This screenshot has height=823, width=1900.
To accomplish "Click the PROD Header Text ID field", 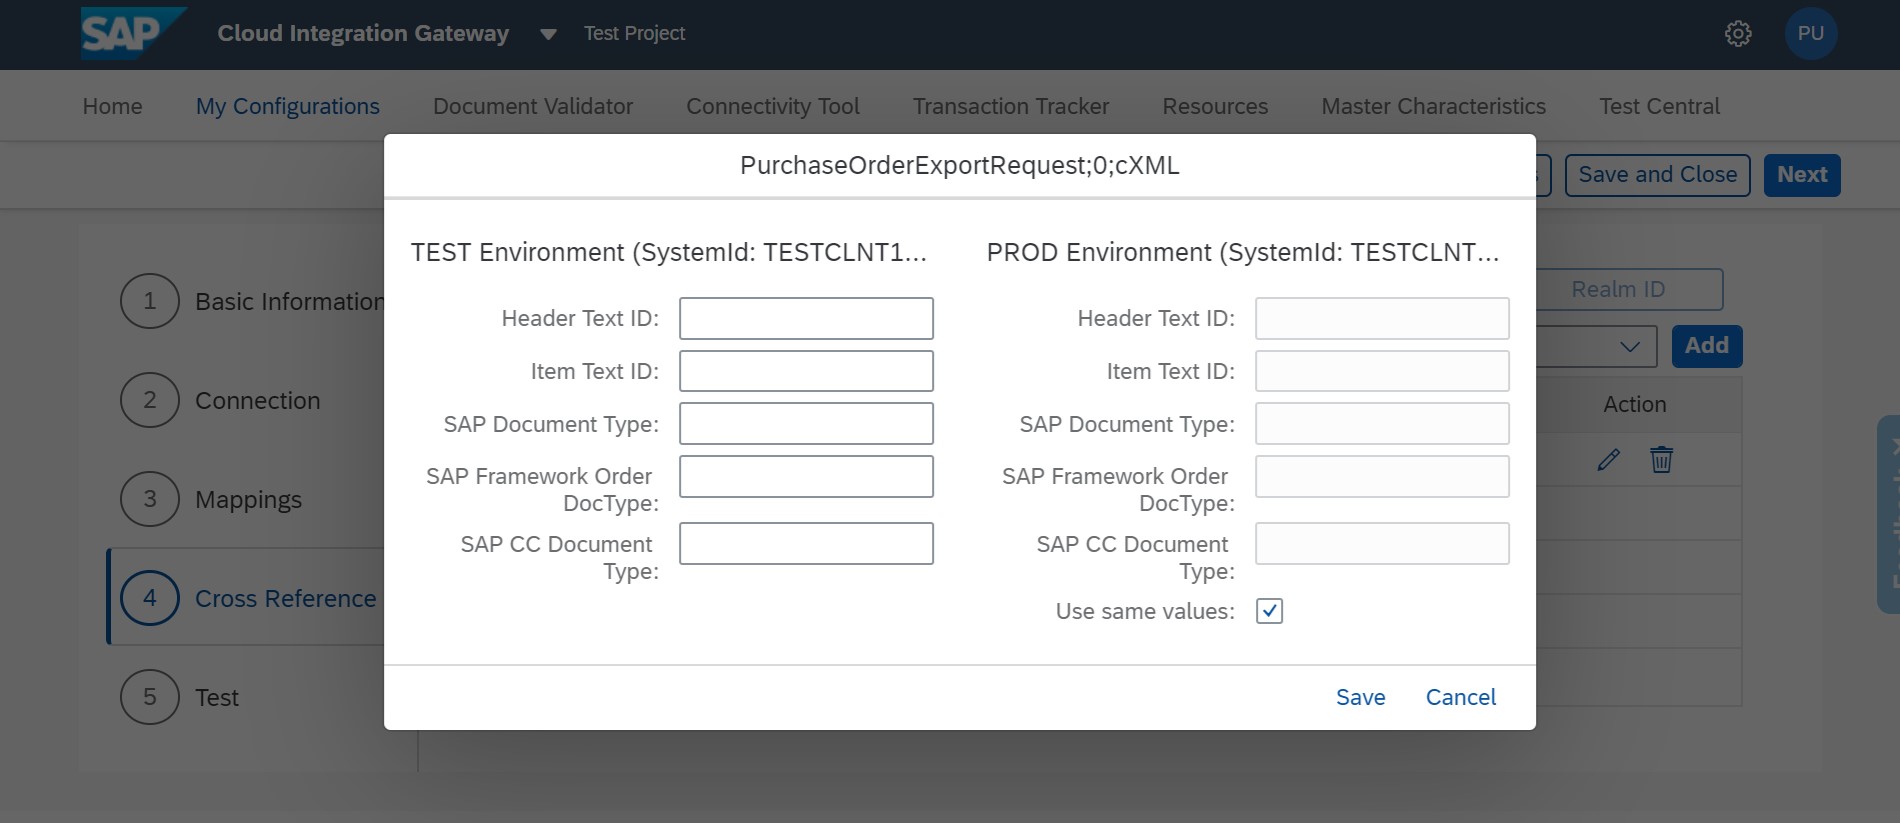I will 1382,318.
